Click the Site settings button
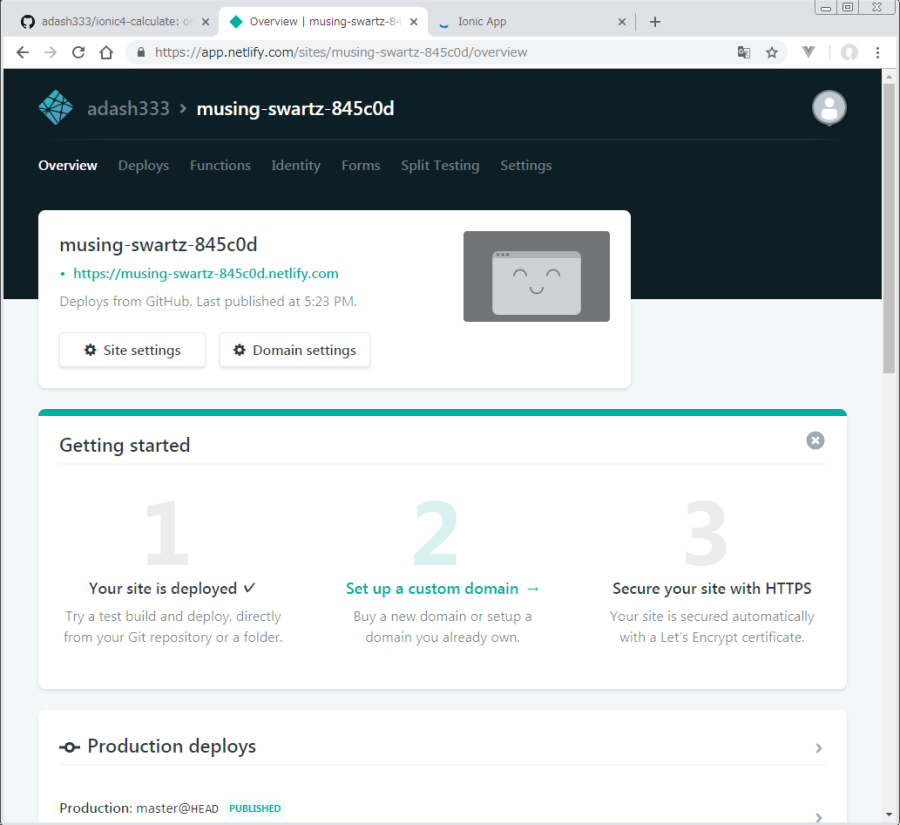The image size is (900, 825). coord(132,350)
